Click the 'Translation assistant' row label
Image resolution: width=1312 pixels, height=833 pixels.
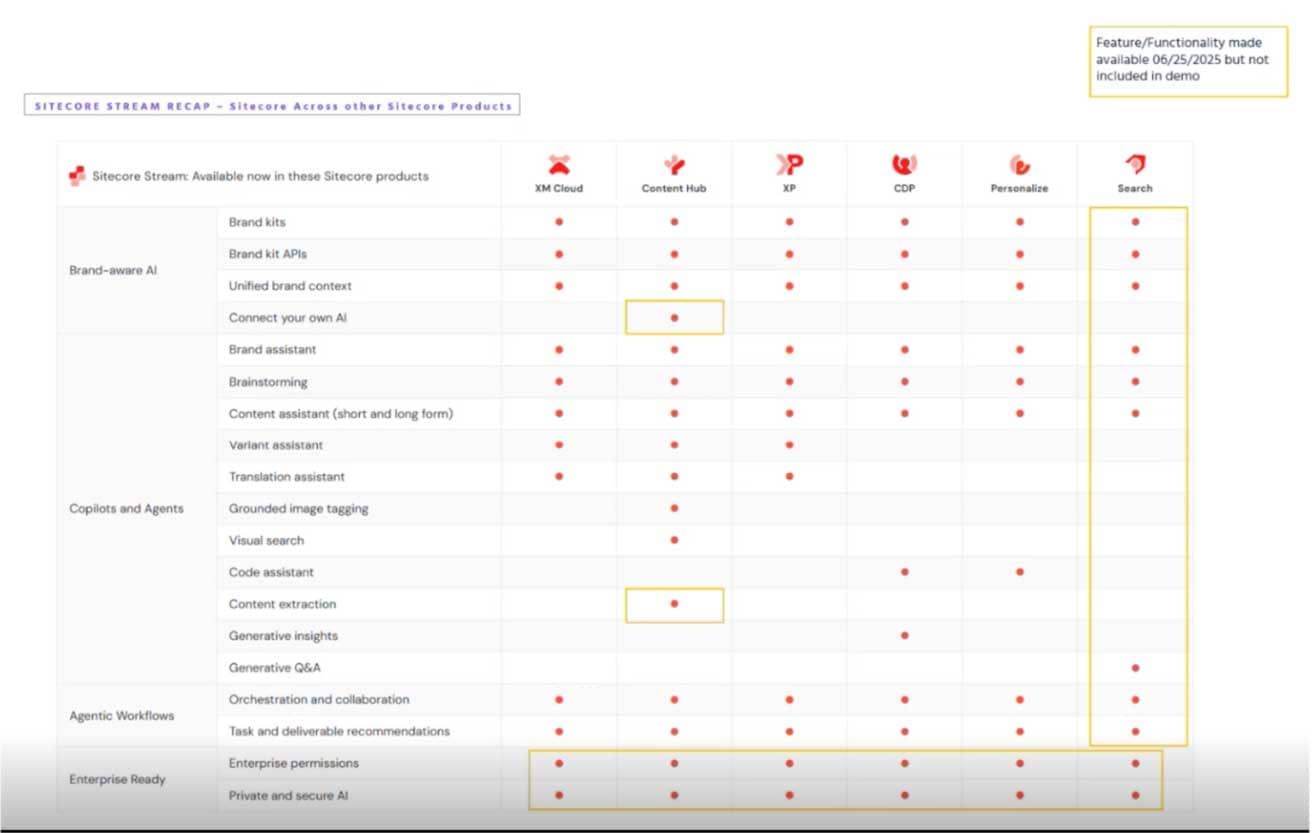pos(286,477)
